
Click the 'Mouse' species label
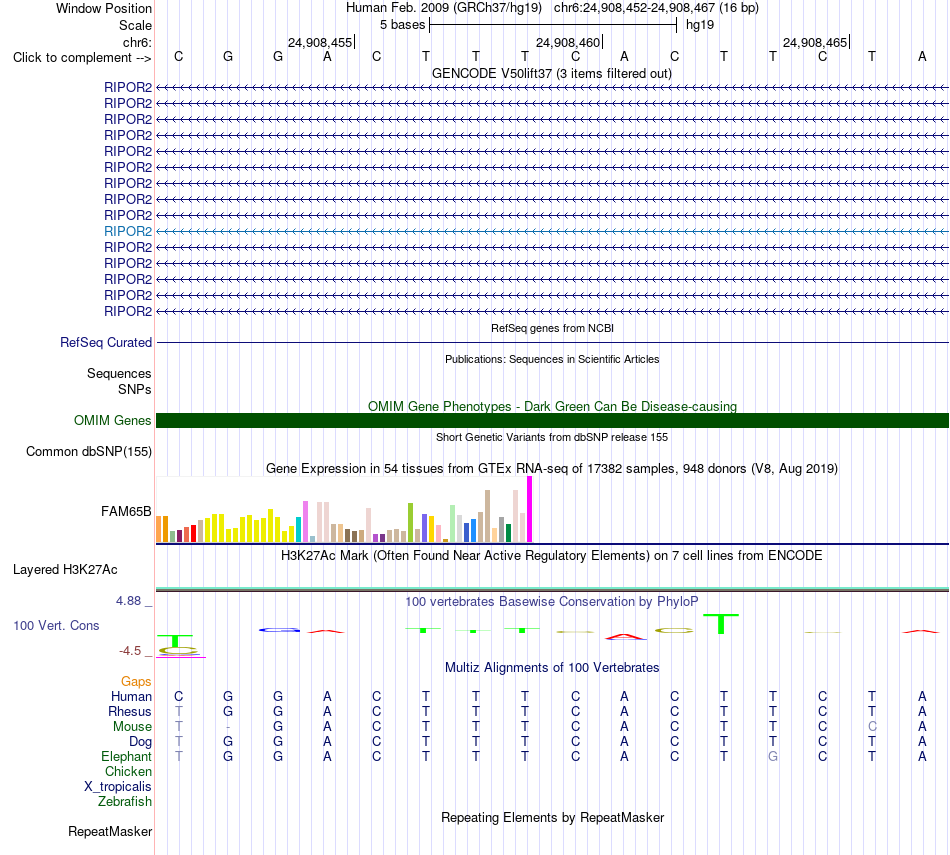(132, 727)
